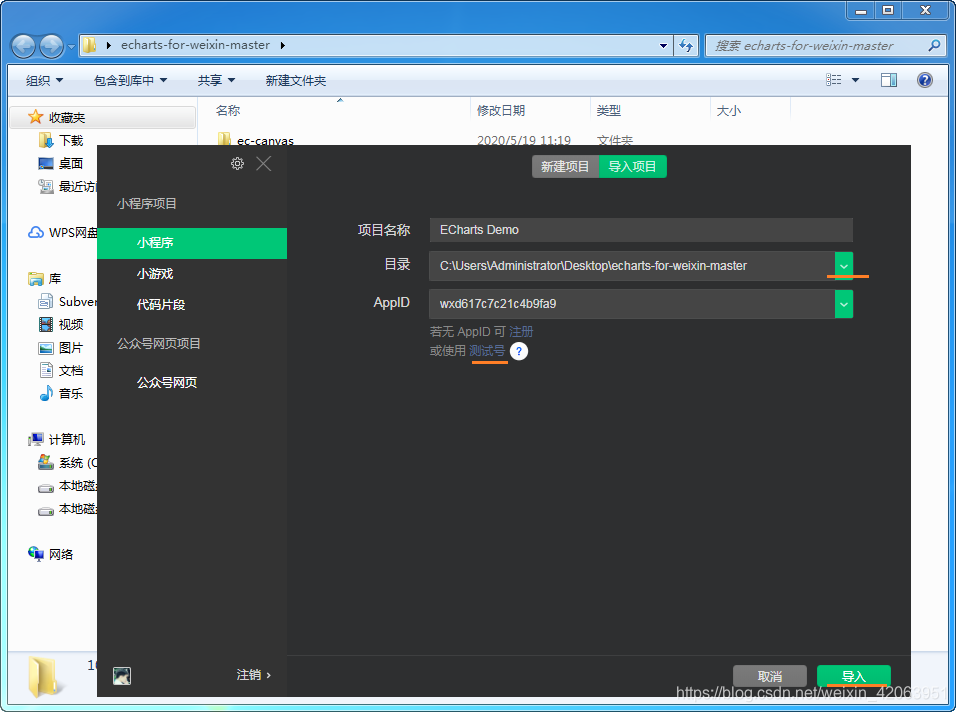This screenshot has width=956, height=712.
Task: Click the 导入 import button
Action: [x=854, y=677]
